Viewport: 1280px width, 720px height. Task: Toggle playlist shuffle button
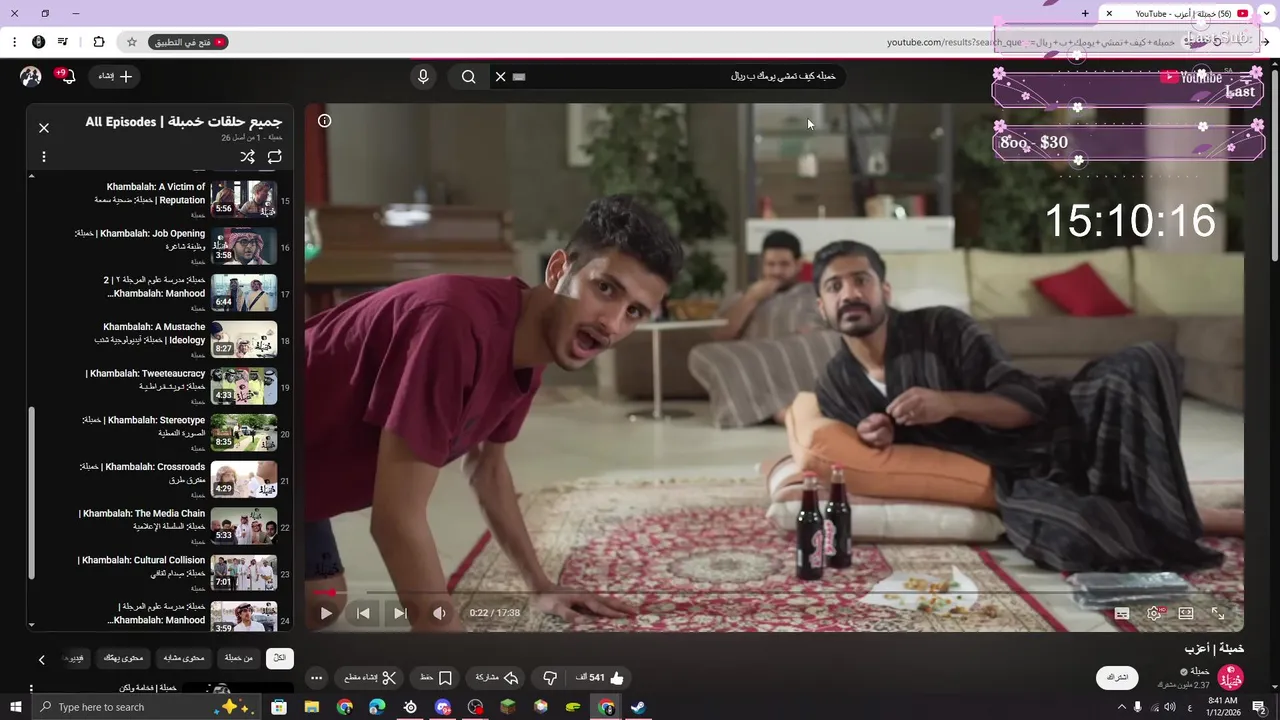[247, 157]
